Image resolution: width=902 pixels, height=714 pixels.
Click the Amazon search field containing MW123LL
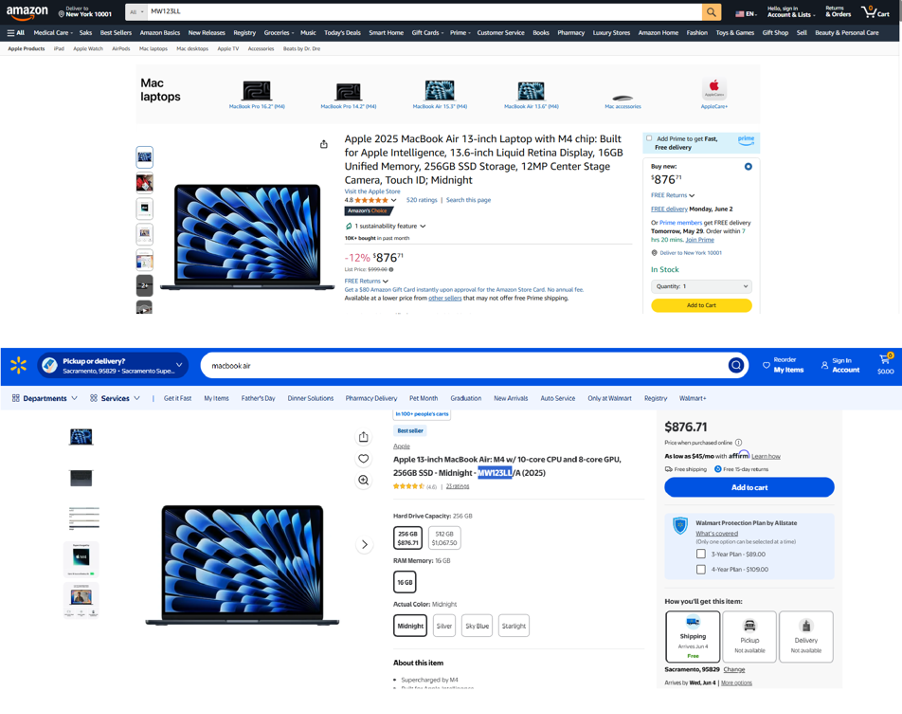tap(424, 12)
